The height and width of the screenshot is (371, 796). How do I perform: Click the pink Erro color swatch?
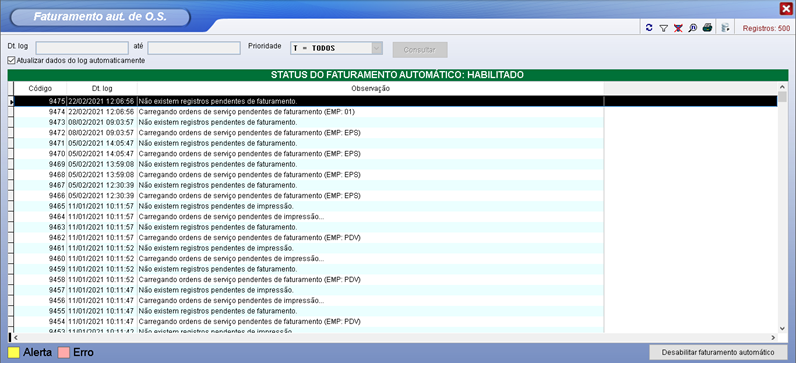click(x=63, y=352)
